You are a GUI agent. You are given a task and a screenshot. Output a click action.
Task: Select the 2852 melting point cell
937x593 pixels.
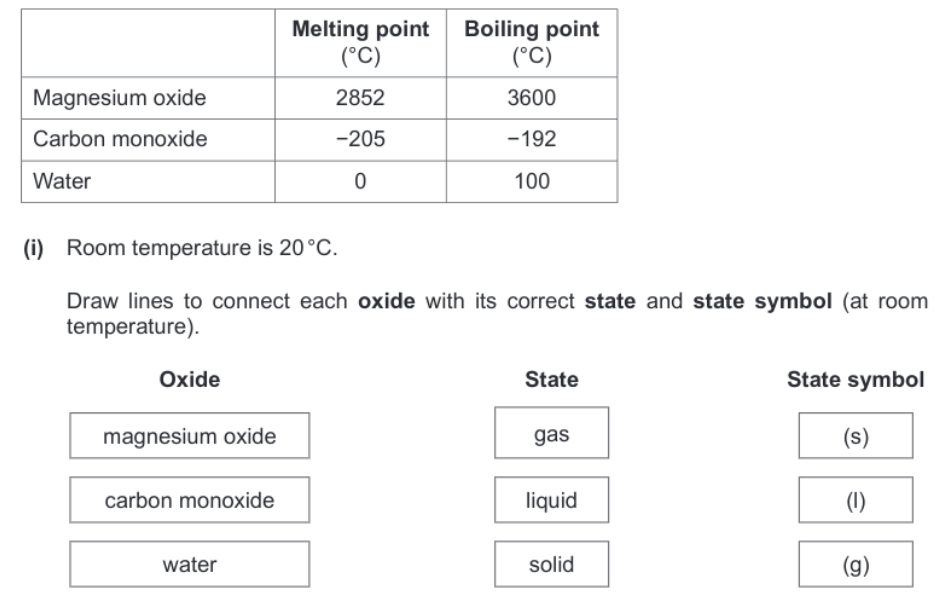(x=360, y=98)
